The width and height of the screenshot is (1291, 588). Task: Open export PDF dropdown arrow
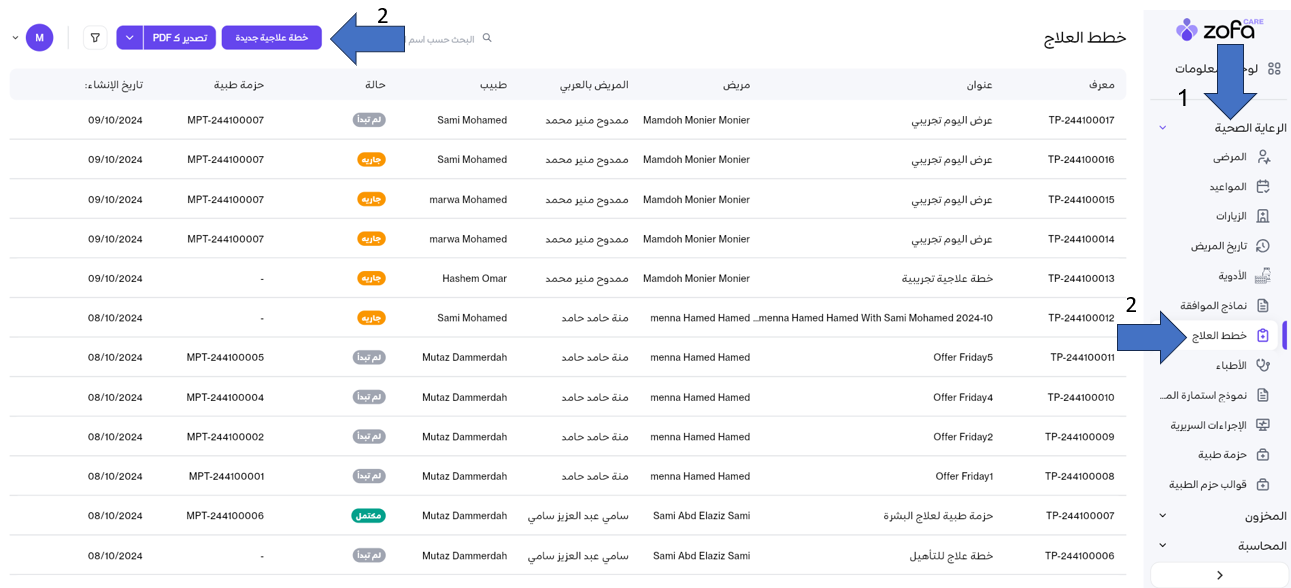(x=130, y=38)
